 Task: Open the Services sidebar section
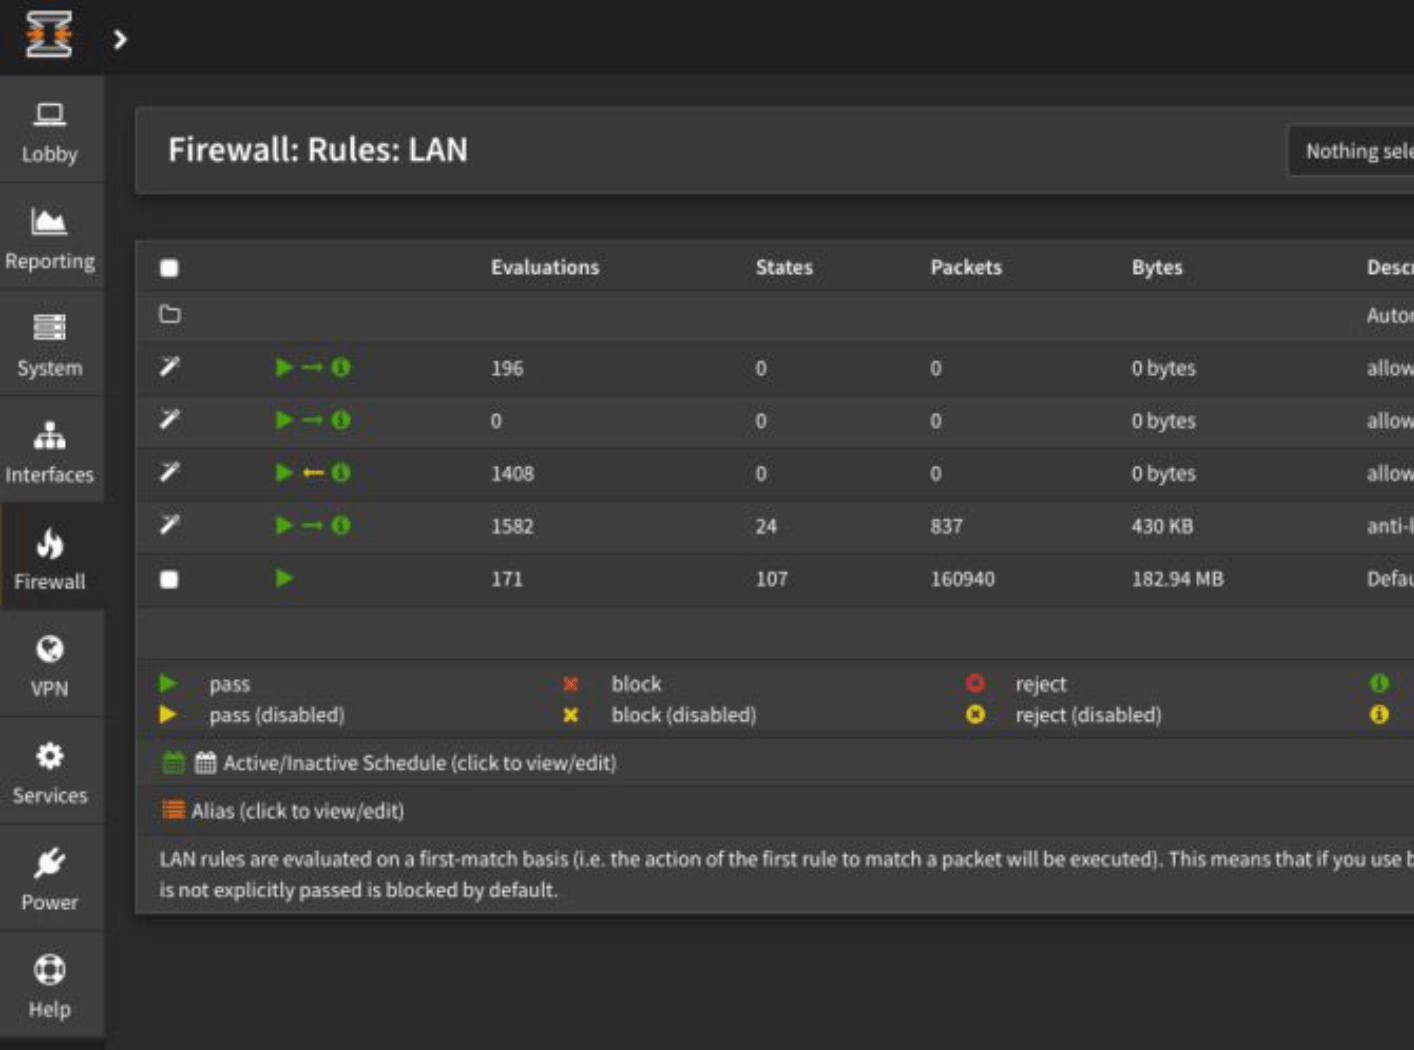[50, 772]
